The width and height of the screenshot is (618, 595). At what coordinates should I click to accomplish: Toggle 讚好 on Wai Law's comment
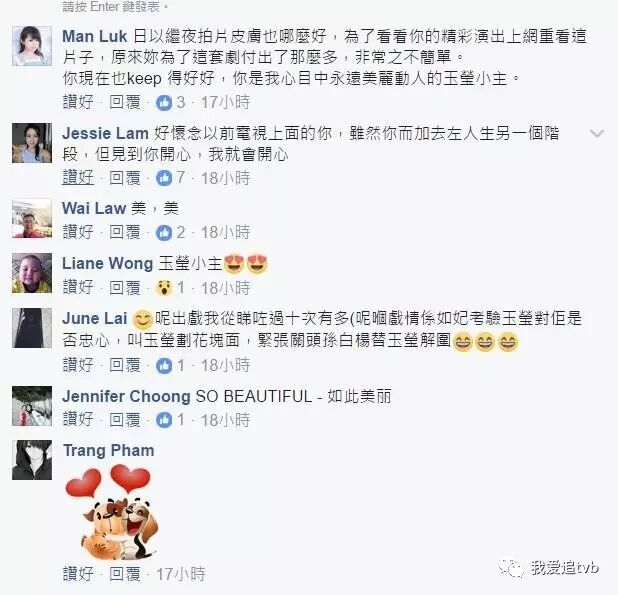(78, 232)
